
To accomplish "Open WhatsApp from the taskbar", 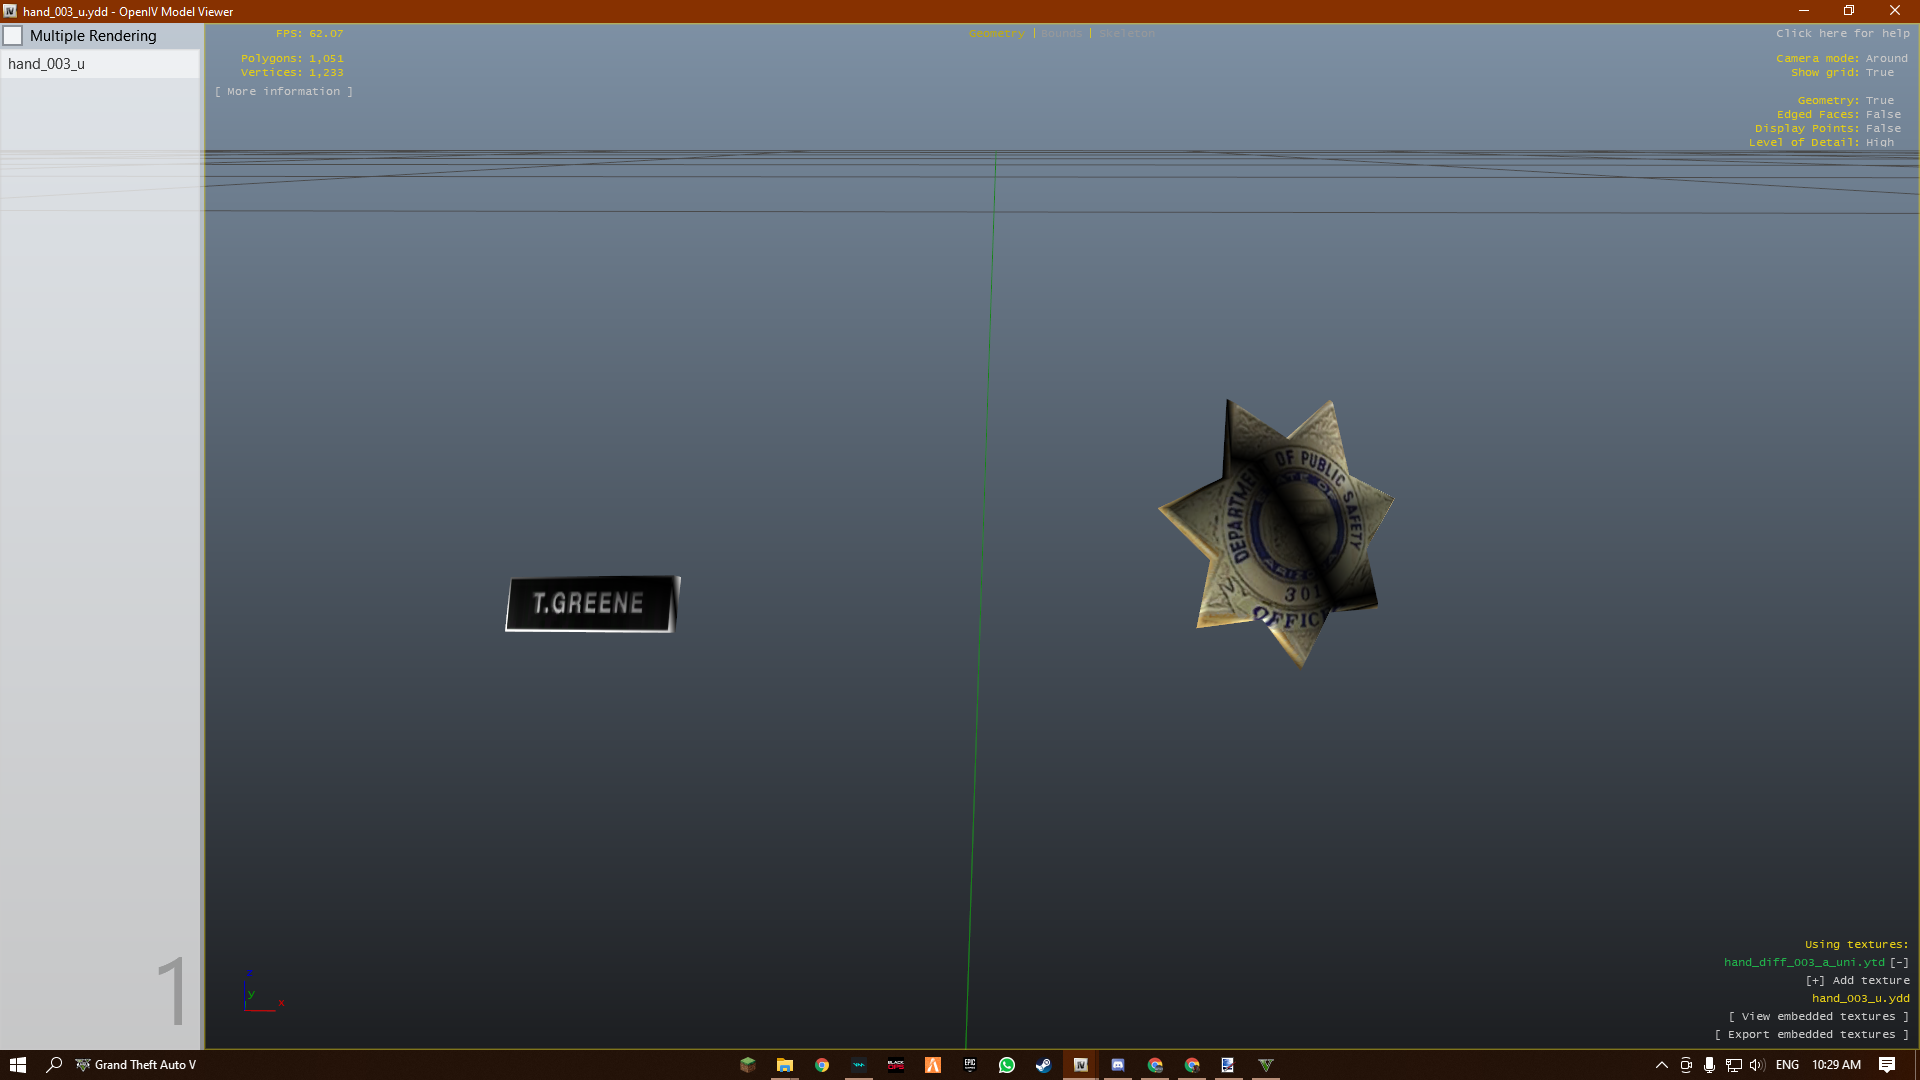I will click(x=1006, y=1065).
